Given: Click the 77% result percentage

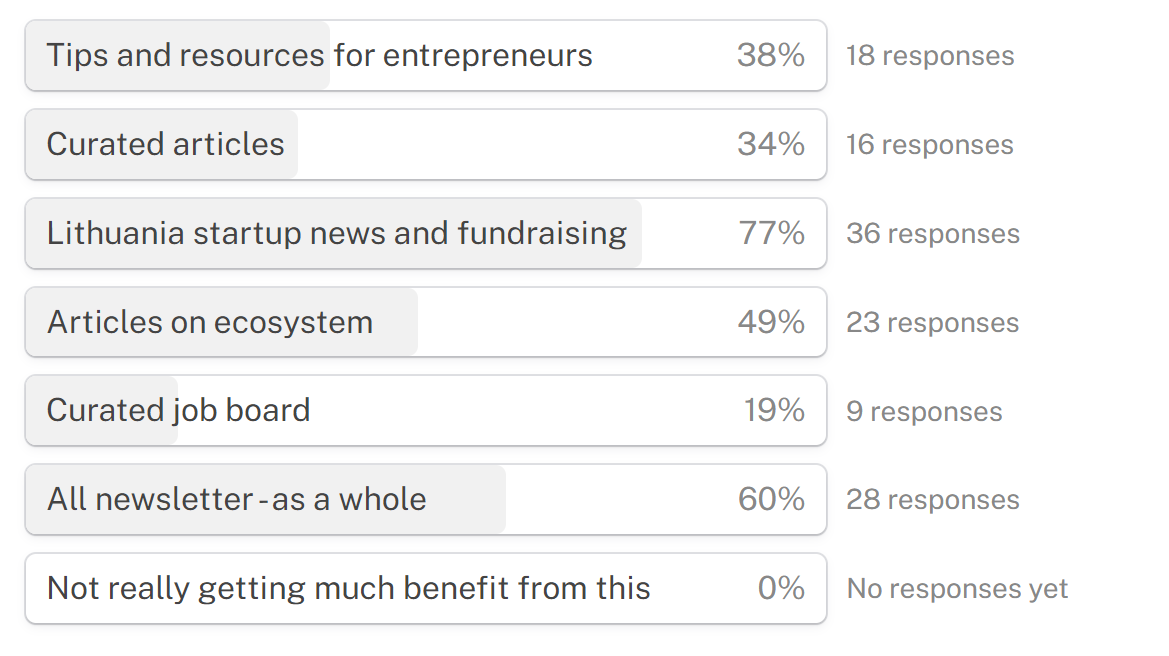Looking at the screenshot, I should [x=772, y=234].
